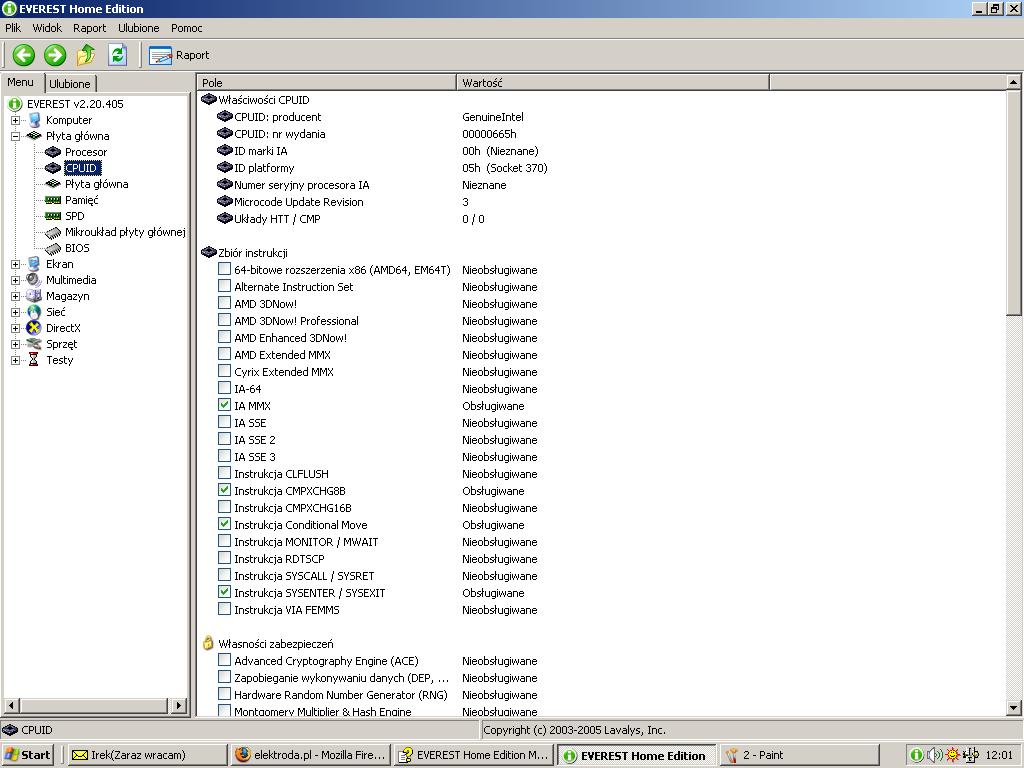Click the Właściwości CPUID section chip icon
This screenshot has height=768, width=1024.
209,99
